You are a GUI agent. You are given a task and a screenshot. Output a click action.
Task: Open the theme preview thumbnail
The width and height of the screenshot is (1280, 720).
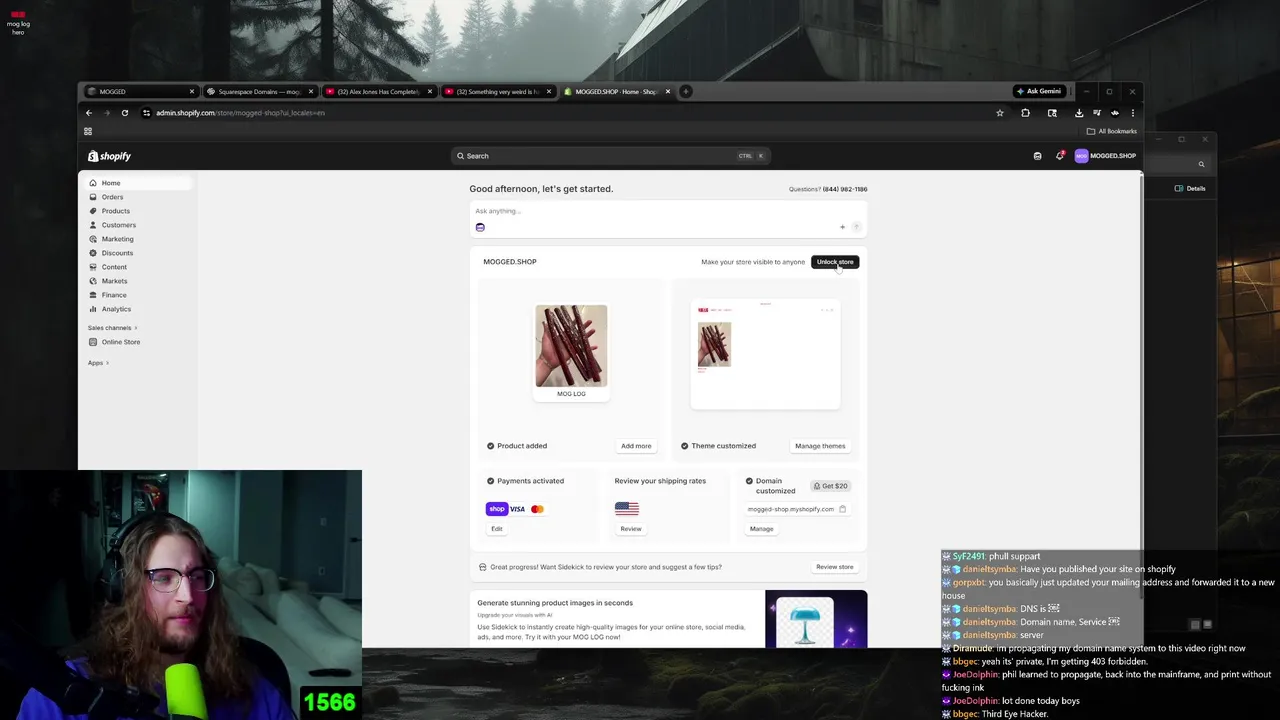(765, 354)
